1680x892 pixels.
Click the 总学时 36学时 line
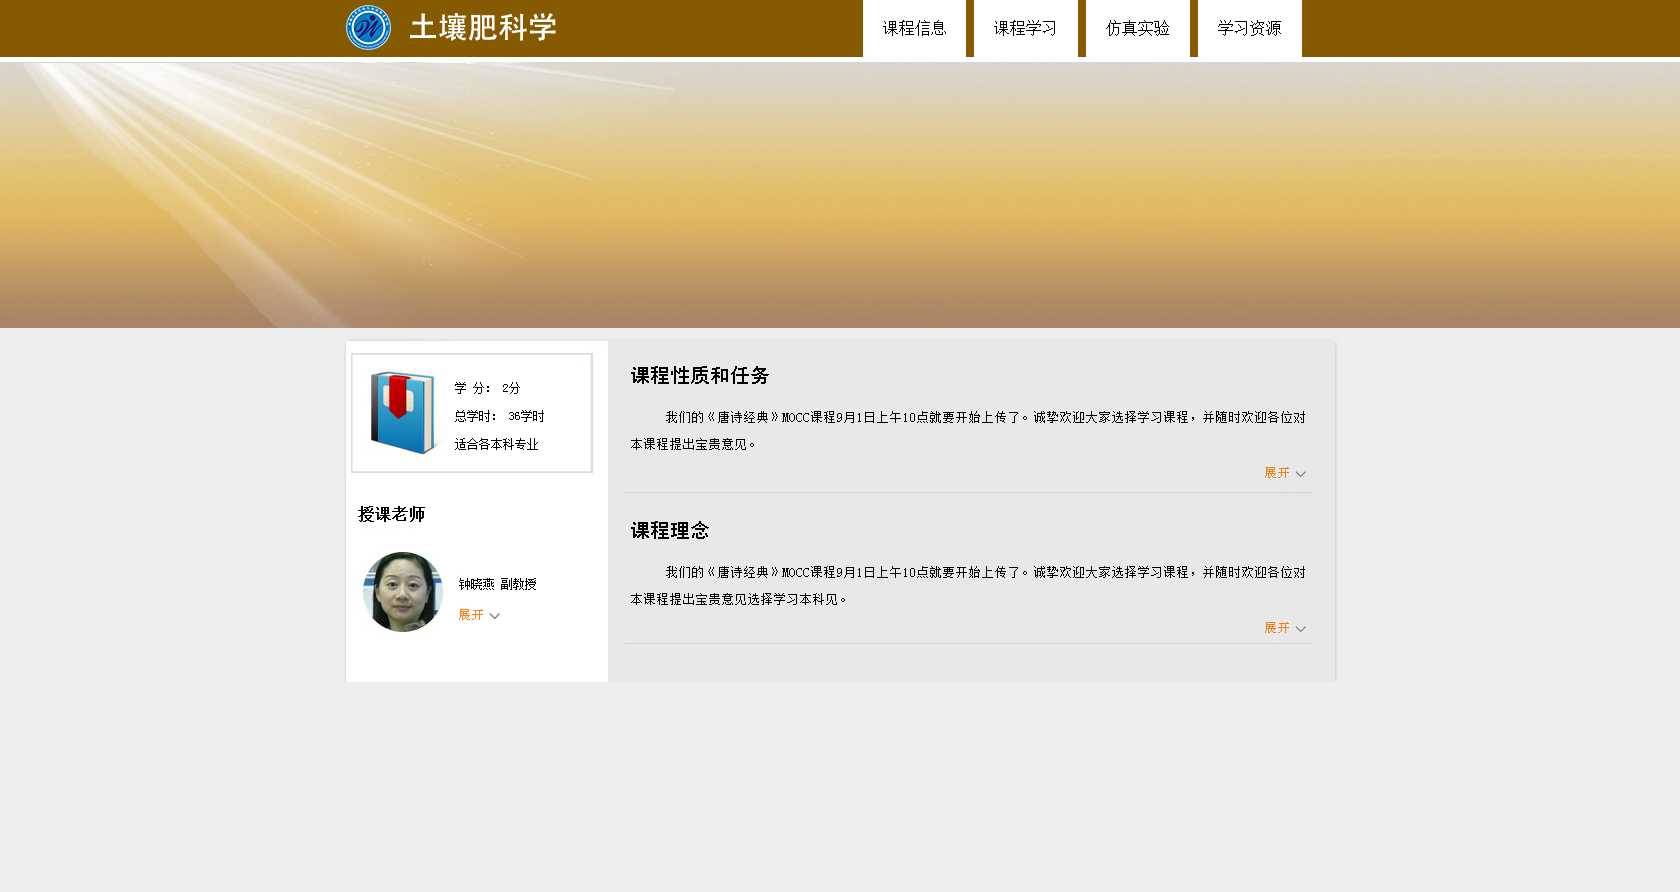(x=499, y=416)
